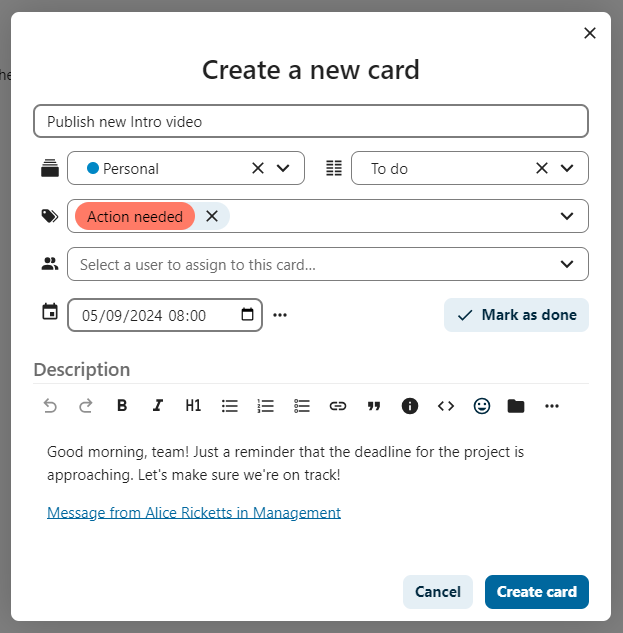This screenshot has height=633, width=623.
Task: Insert a bulleted list
Action: [230, 406]
